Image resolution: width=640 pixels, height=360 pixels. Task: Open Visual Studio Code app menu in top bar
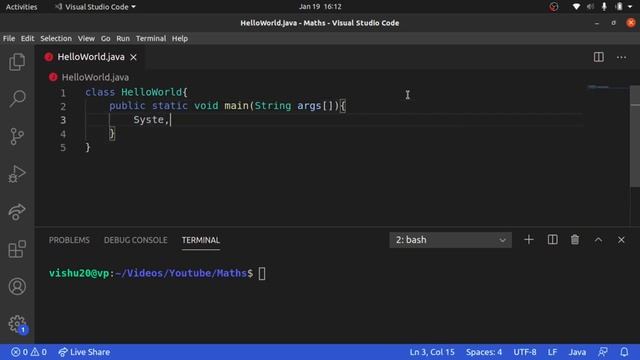pos(95,7)
